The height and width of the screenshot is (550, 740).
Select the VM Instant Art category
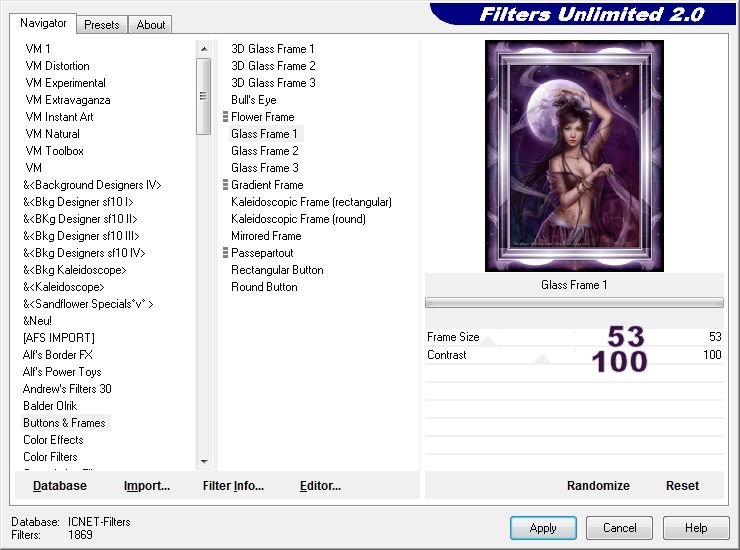coord(59,117)
